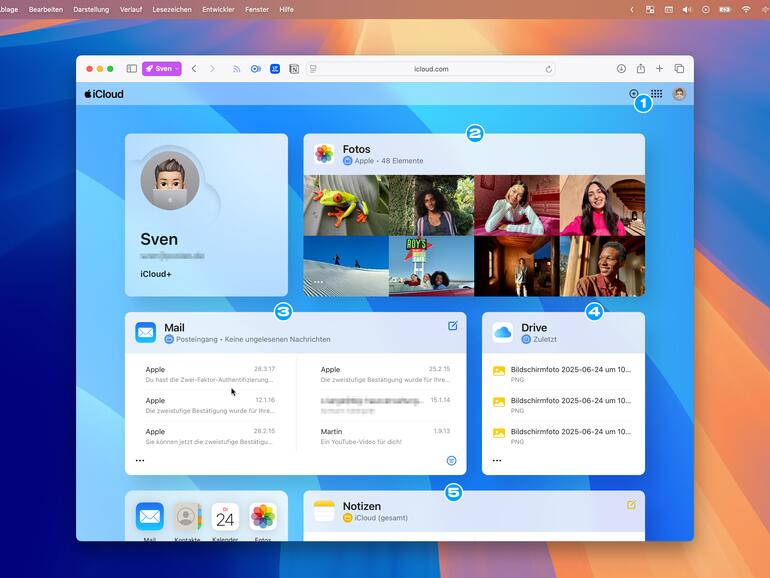
Task: Open the Notizen tile title
Action: coord(362,506)
